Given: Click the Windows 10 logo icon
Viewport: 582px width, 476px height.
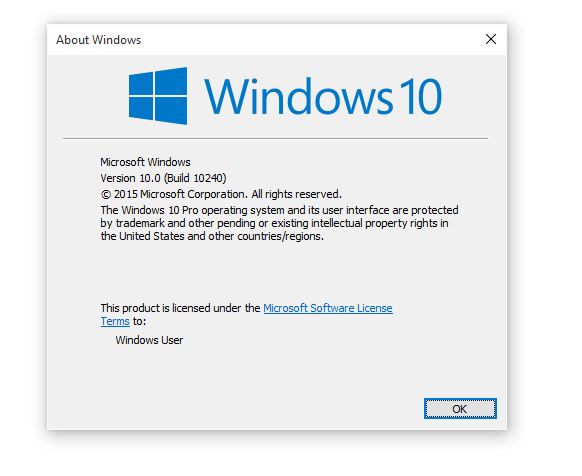Looking at the screenshot, I should pyautogui.click(x=158, y=96).
